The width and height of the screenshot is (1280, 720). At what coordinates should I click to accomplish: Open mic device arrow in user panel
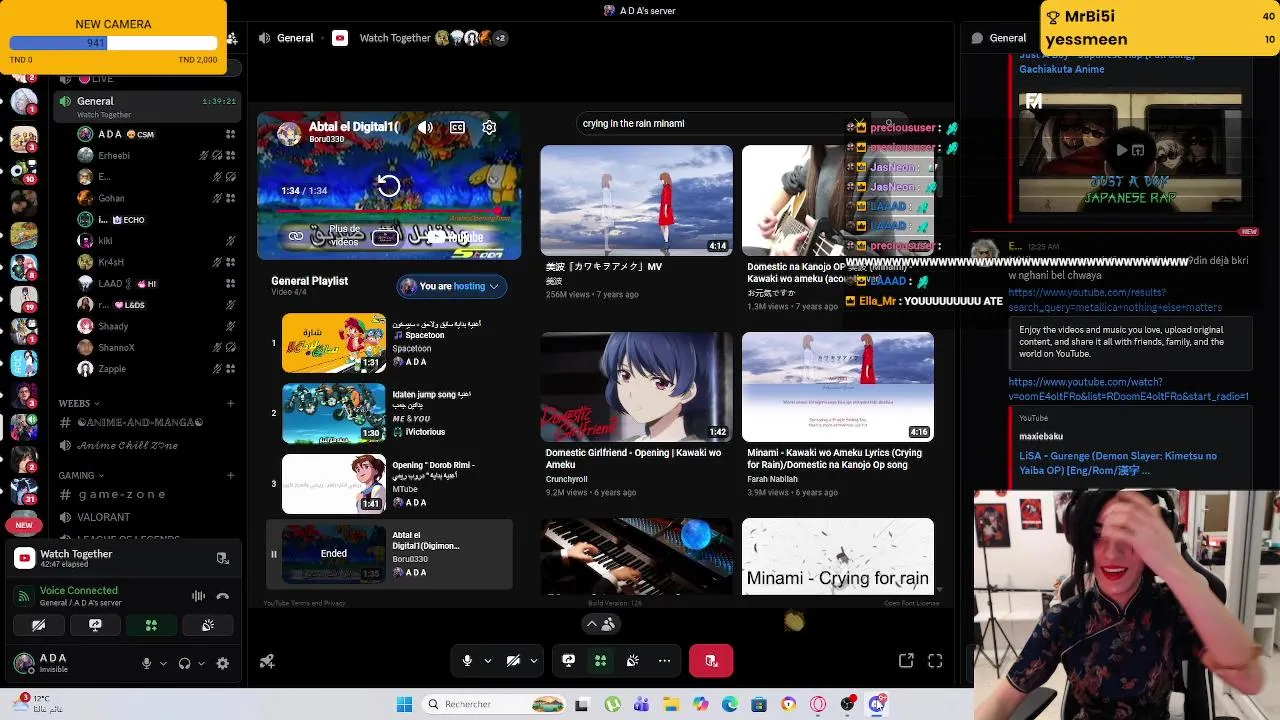coord(163,663)
